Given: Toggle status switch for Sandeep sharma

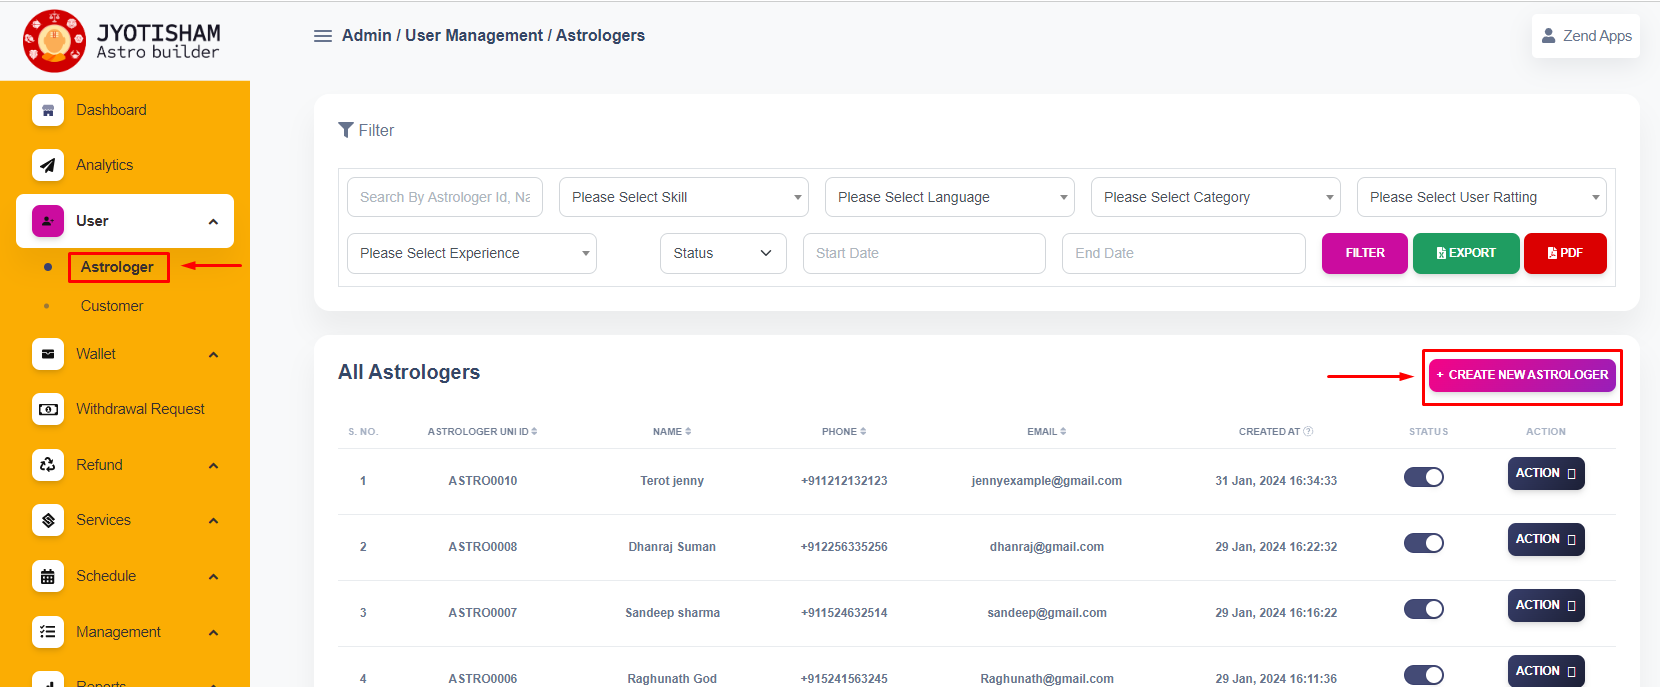Looking at the screenshot, I should point(1423,609).
